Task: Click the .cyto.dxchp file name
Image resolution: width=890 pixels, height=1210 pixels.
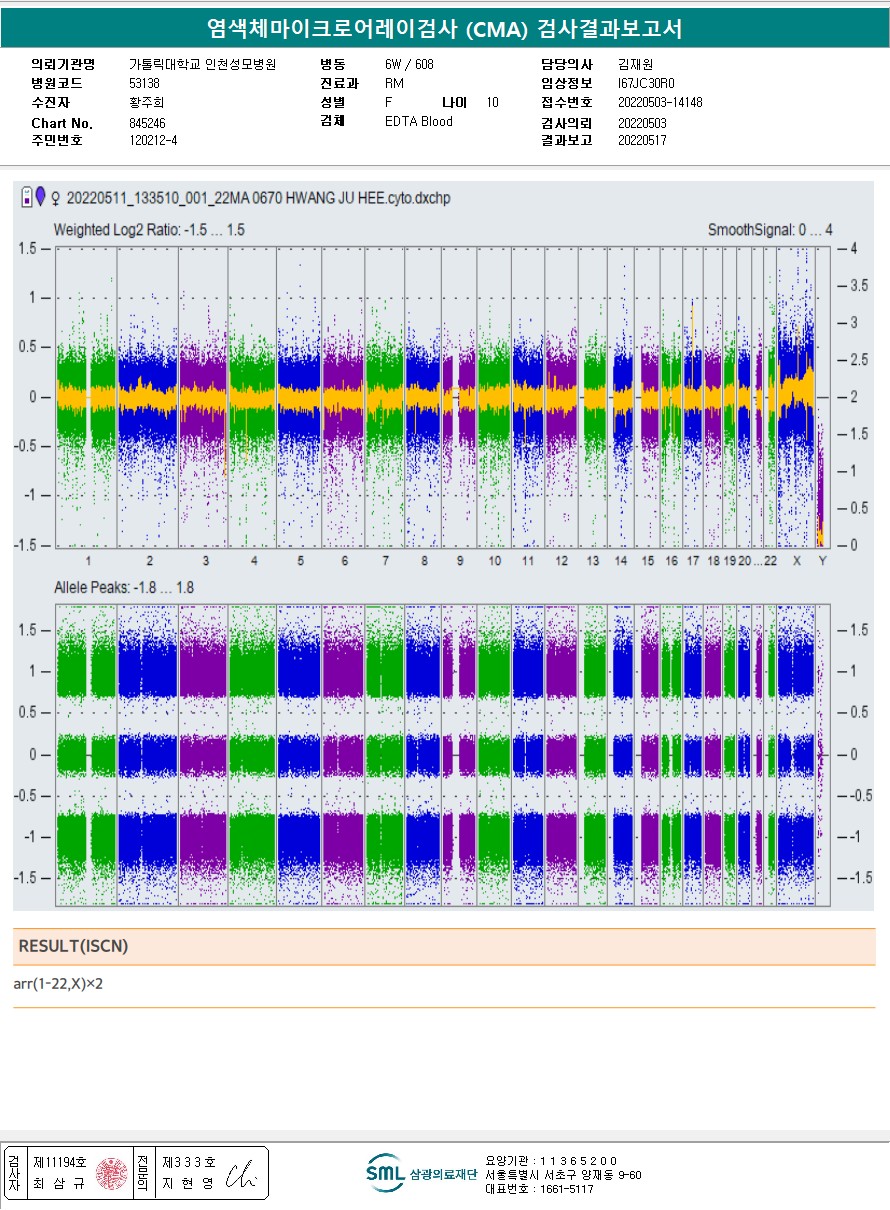Action: point(258,198)
